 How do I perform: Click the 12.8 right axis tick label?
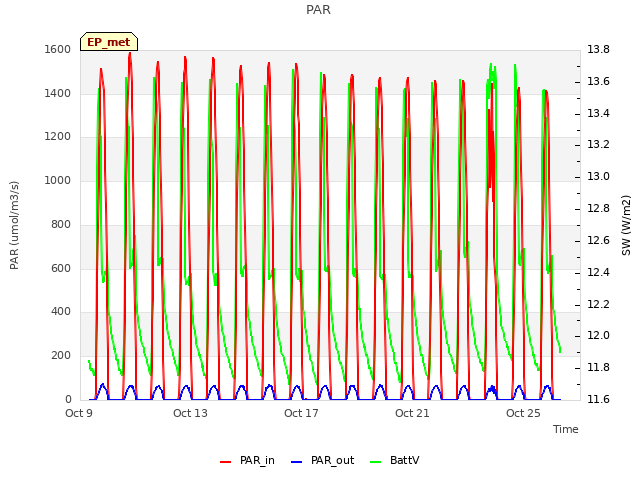[x=598, y=208]
